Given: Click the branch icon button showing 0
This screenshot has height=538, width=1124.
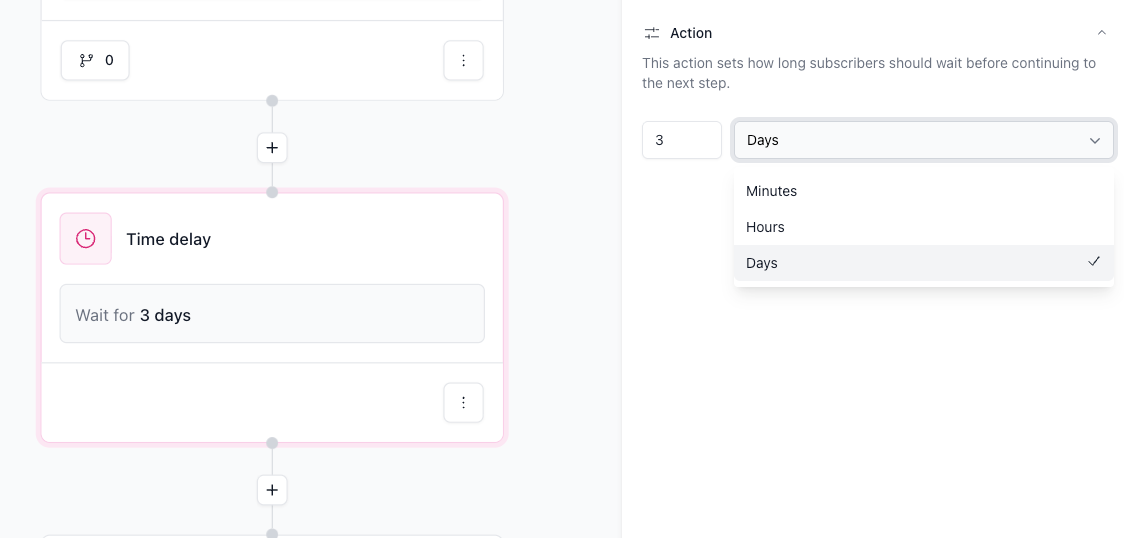Looking at the screenshot, I should point(95,60).
